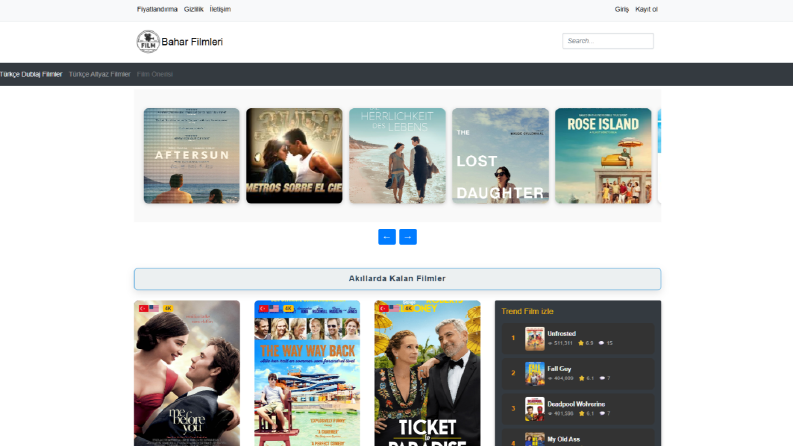Screen dimensions: 793x446
Task: Advance carousel with right arrow button
Action: click(x=408, y=237)
